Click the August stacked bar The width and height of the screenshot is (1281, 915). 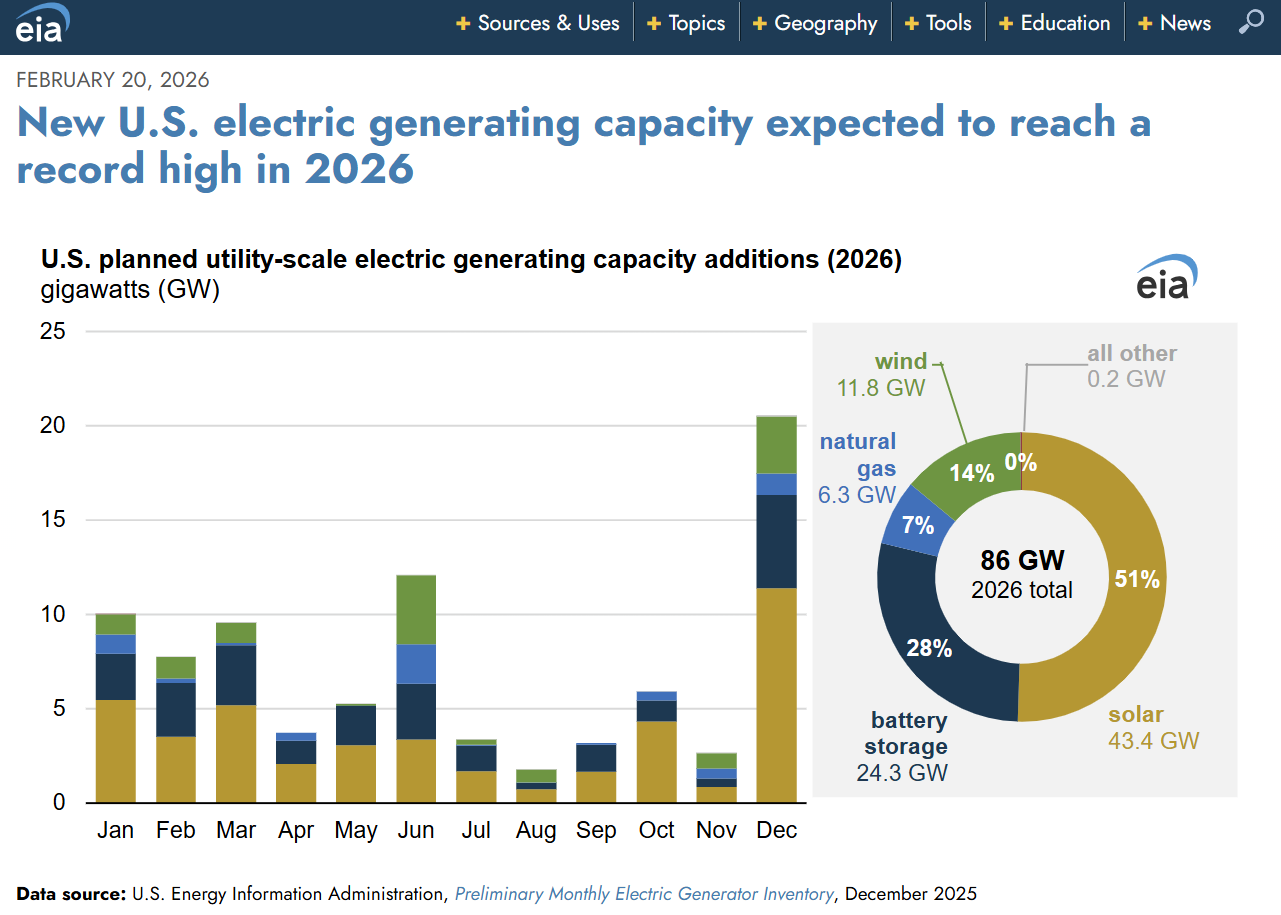pos(537,786)
